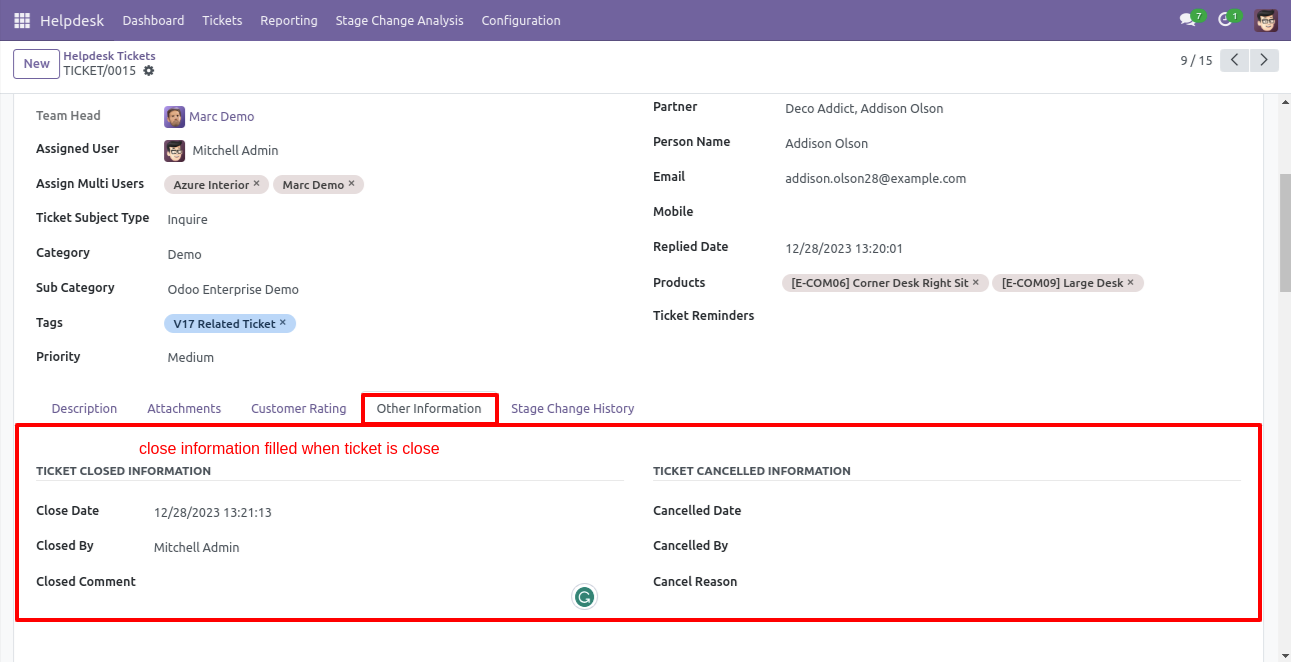Click the V17 Related Ticket tag label

click(224, 324)
